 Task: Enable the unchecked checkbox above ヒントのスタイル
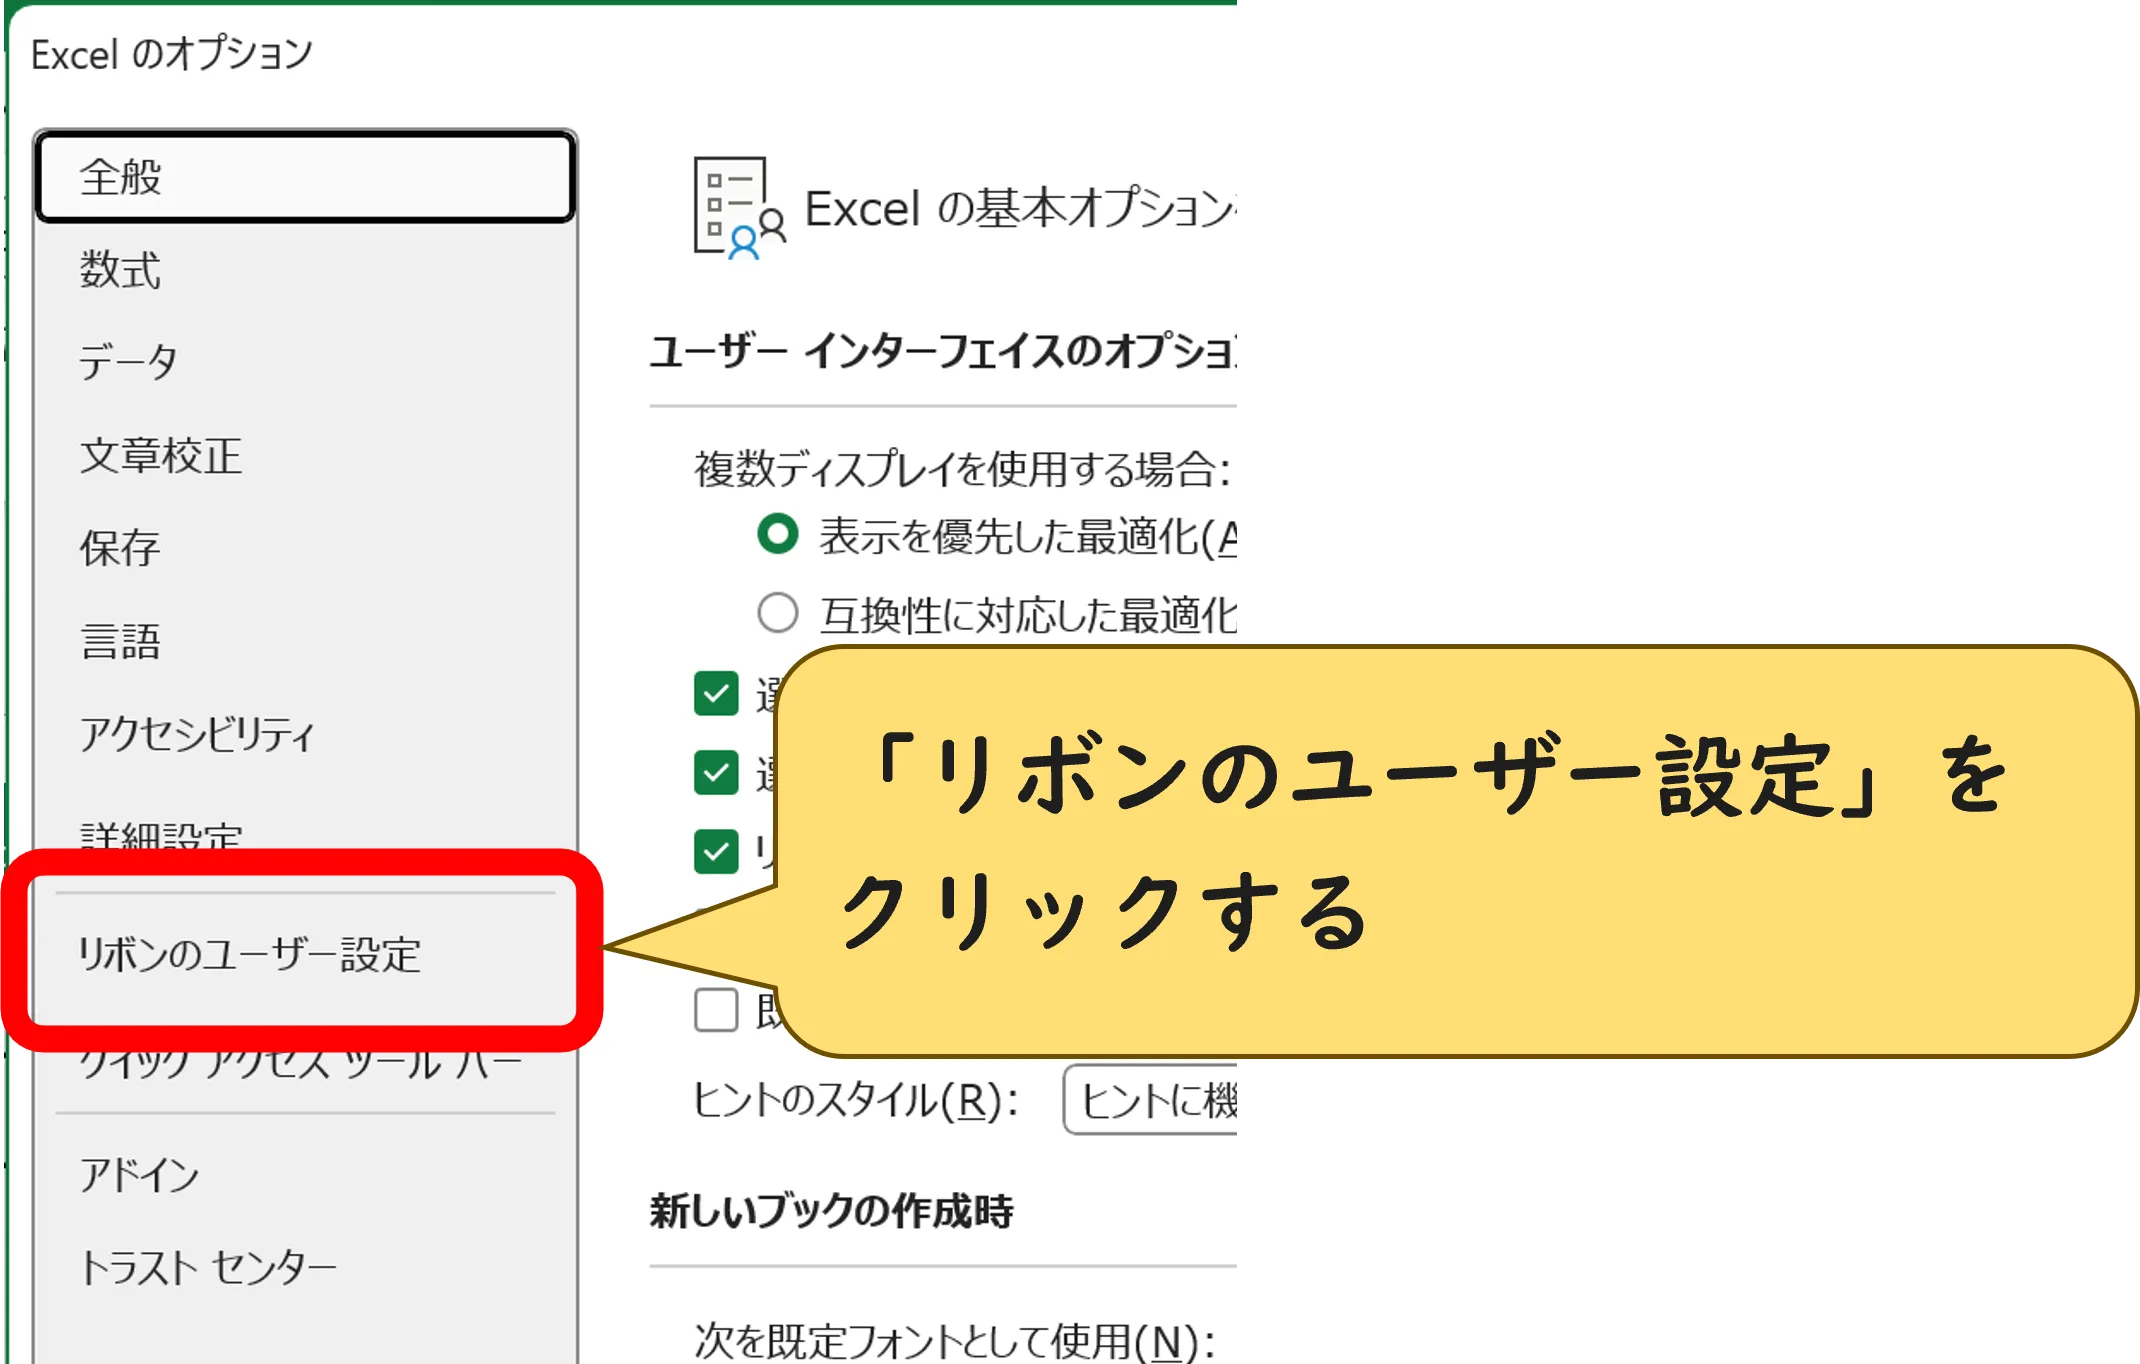click(x=716, y=1010)
